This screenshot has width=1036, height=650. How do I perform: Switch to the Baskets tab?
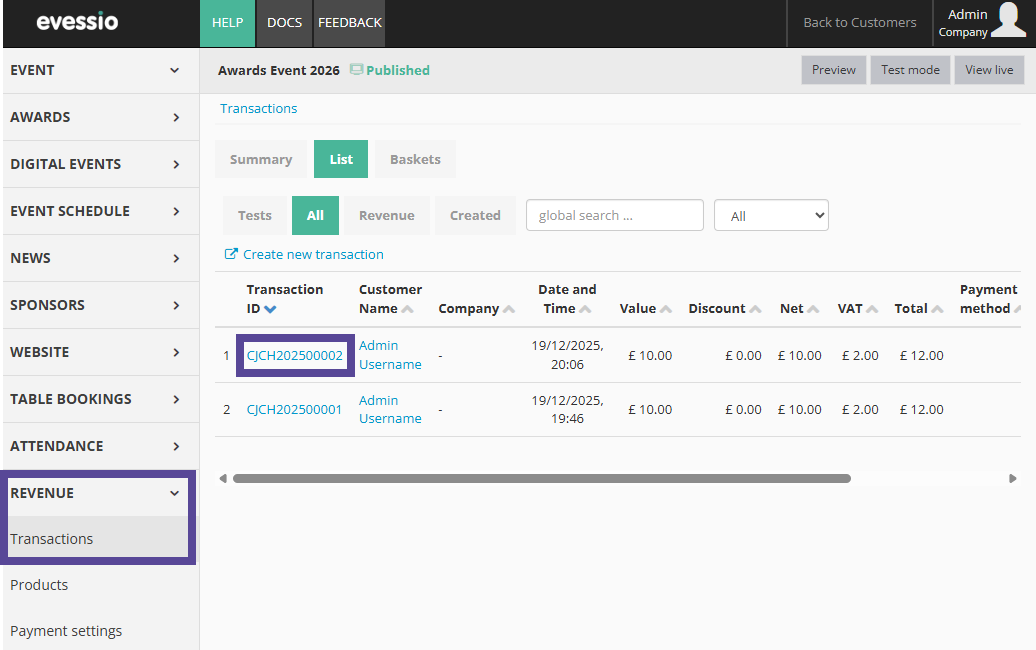click(415, 159)
